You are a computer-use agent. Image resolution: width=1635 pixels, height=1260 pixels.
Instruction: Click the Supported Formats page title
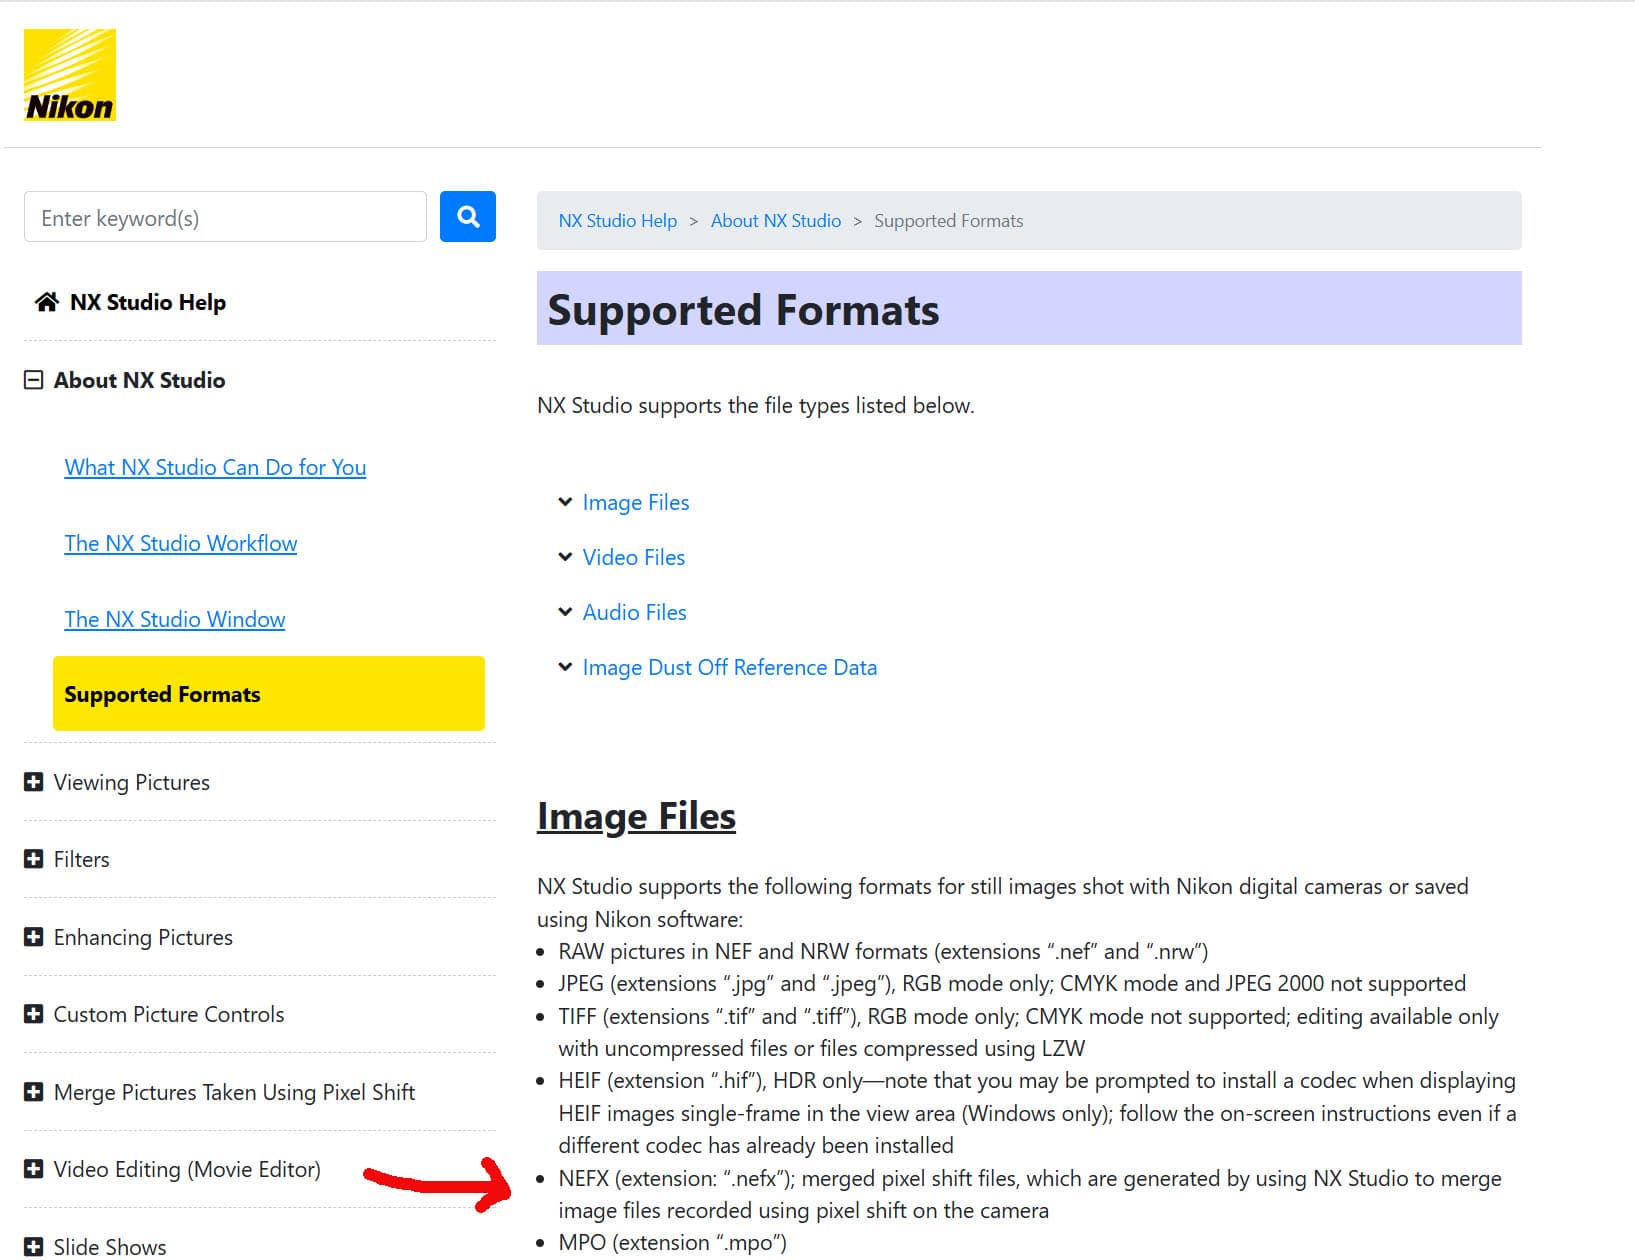[743, 309]
